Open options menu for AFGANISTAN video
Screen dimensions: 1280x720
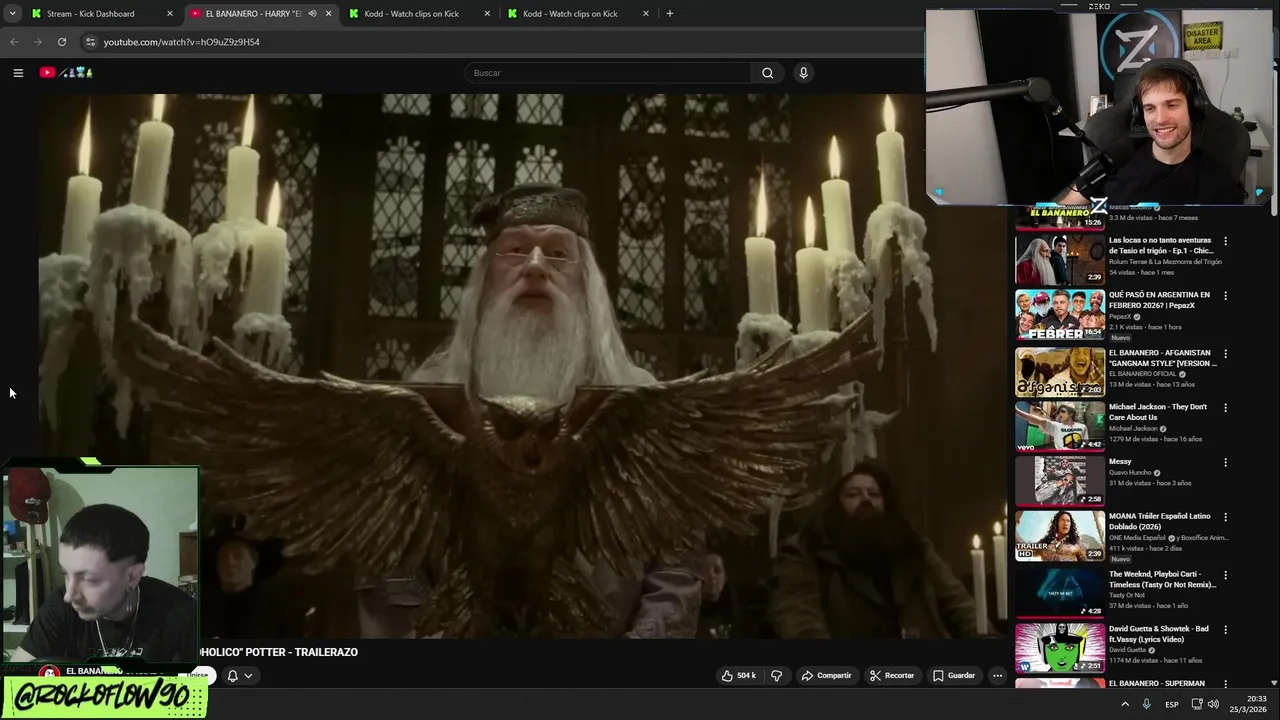[1225, 354]
